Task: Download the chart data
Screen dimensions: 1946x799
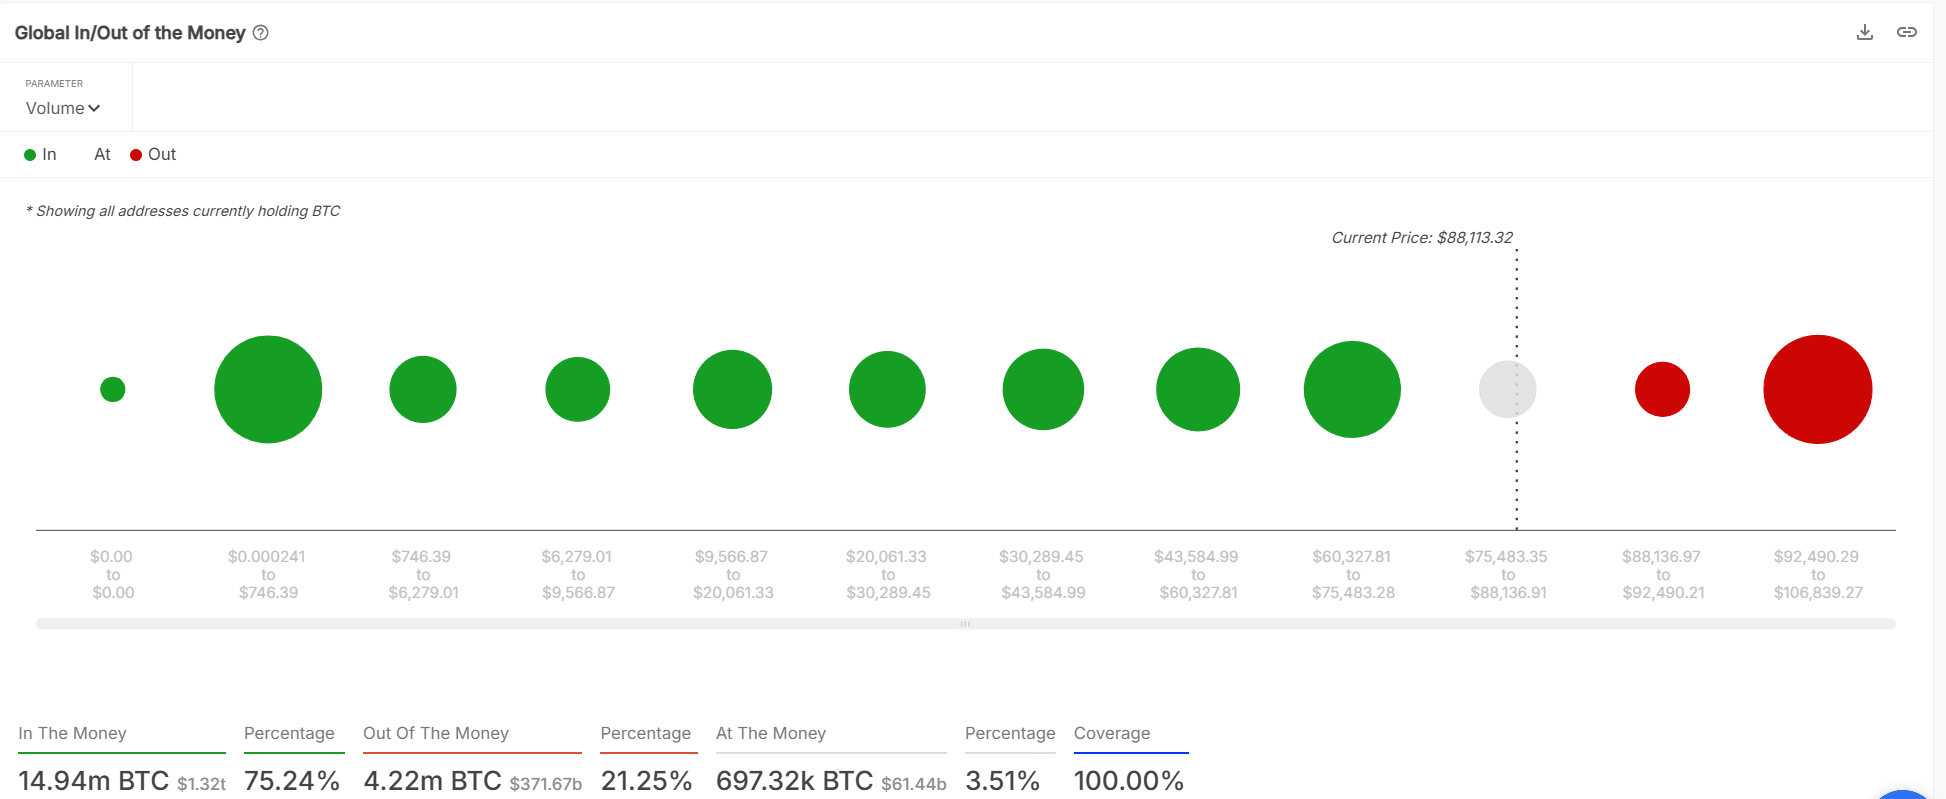Action: point(1865,32)
